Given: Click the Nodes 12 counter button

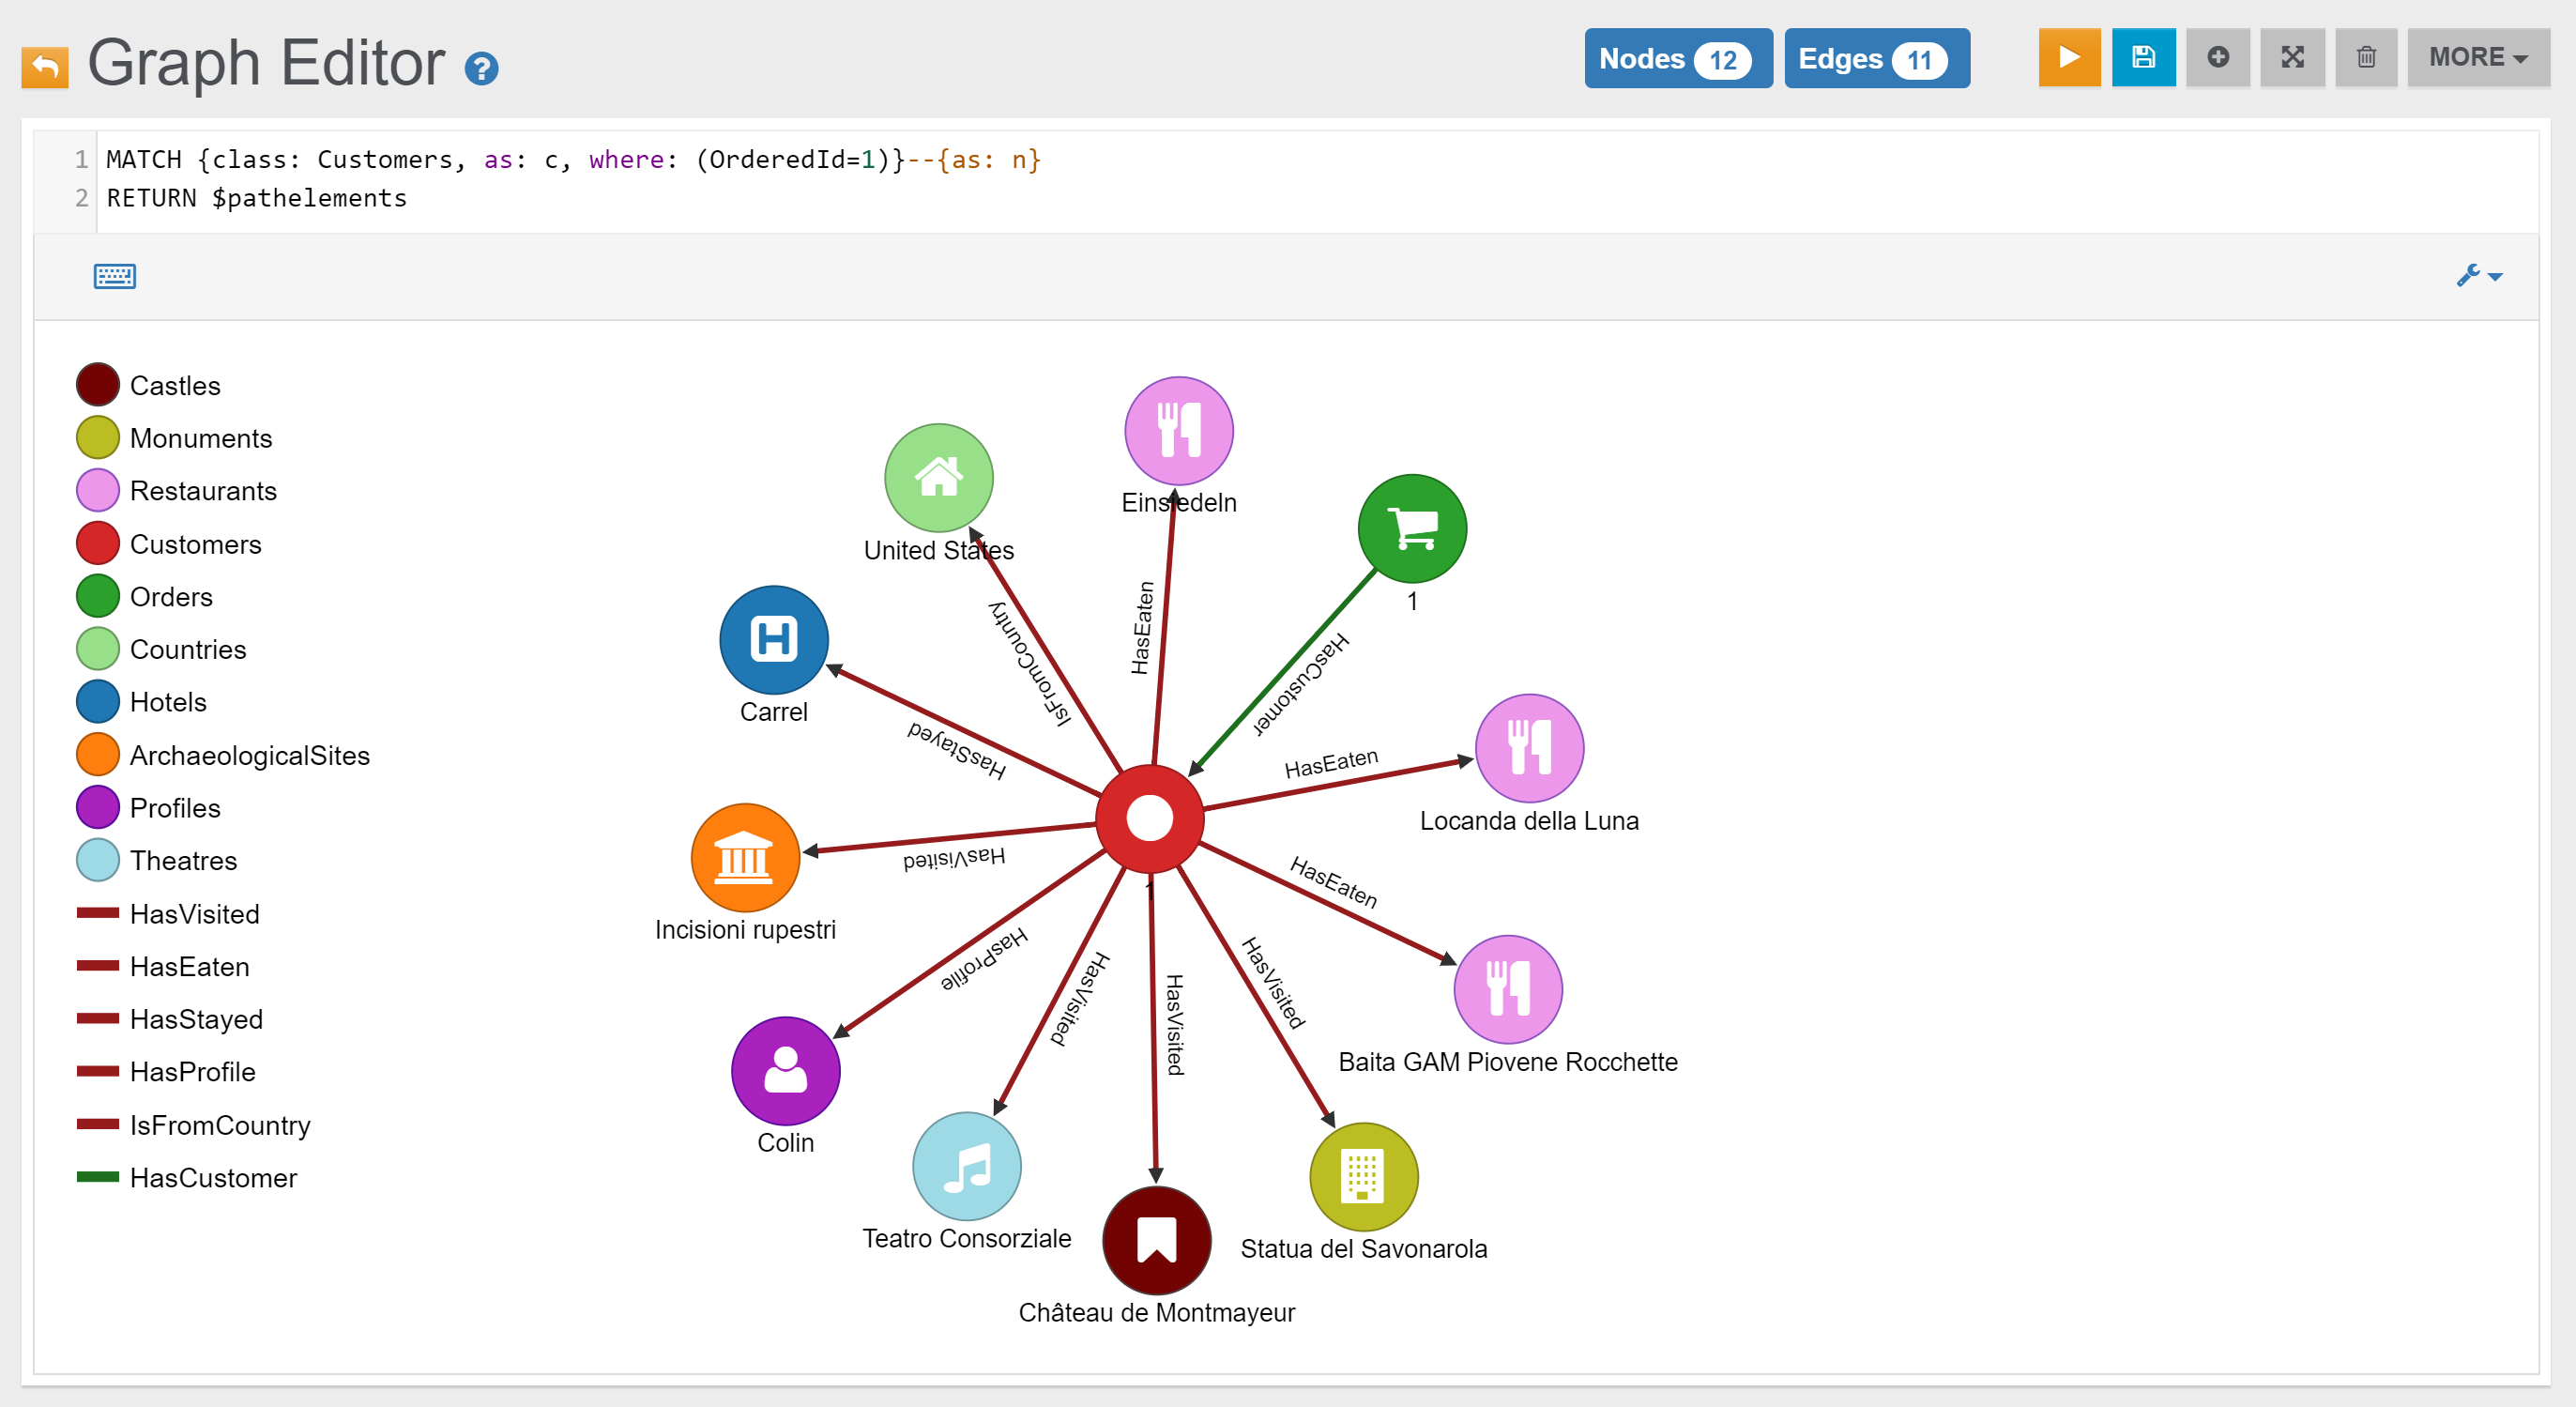Looking at the screenshot, I should coord(1677,59).
